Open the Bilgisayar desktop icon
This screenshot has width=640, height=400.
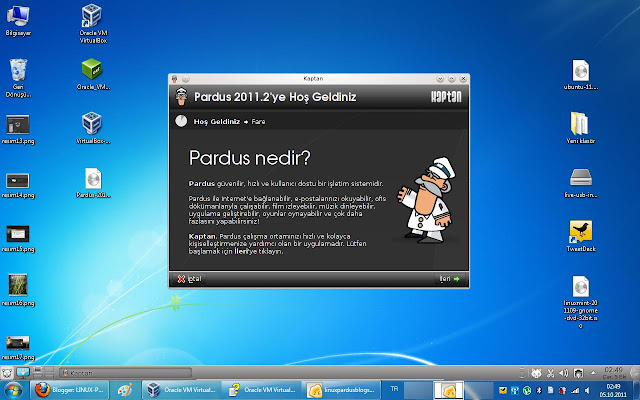coord(18,20)
